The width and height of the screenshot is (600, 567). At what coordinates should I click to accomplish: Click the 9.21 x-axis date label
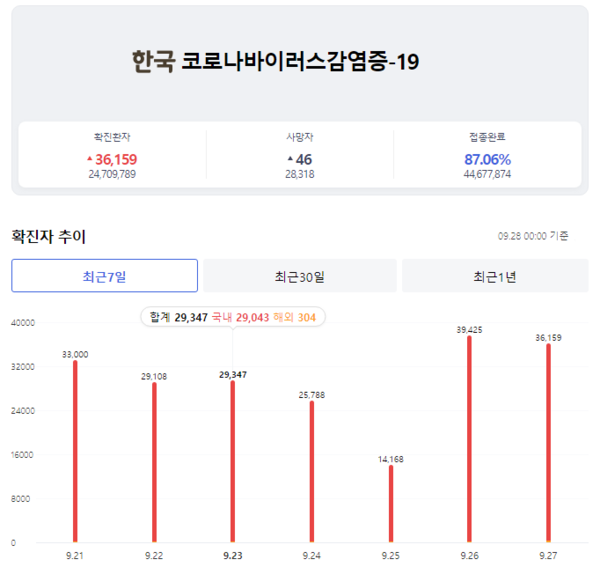75,555
